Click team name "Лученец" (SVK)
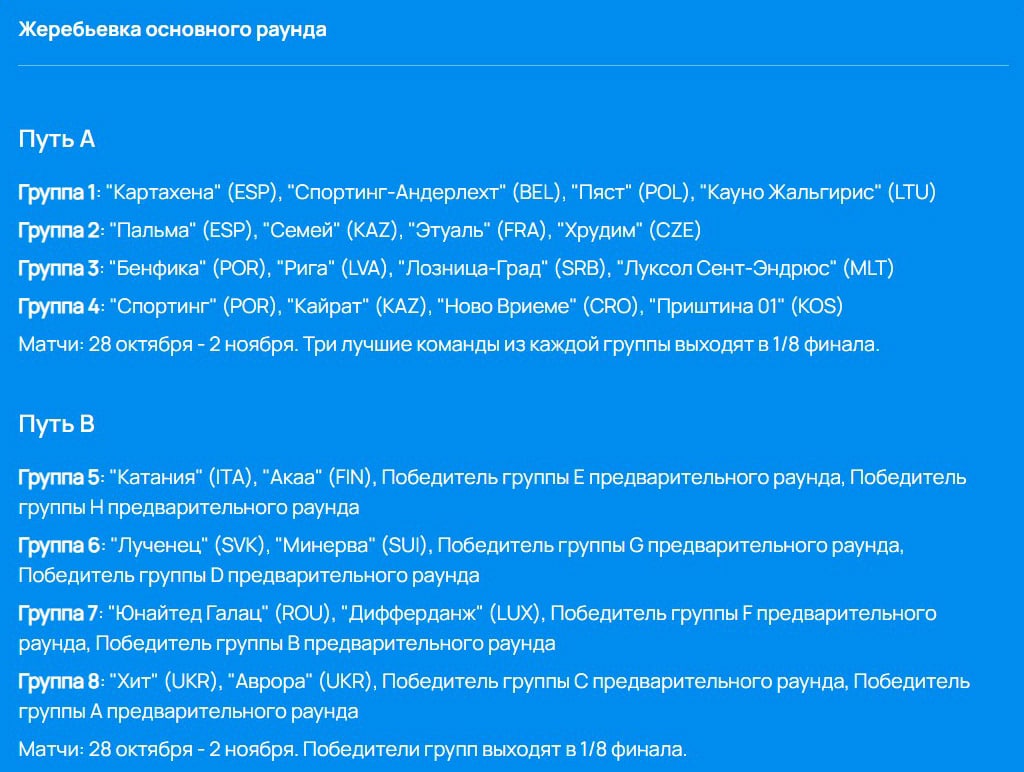 [x=159, y=545]
